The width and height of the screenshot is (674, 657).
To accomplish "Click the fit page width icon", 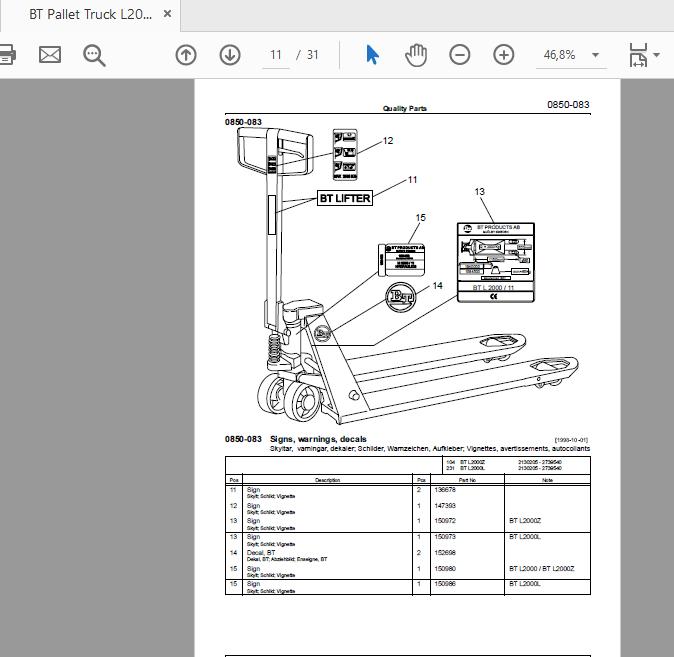I will 638,55.
